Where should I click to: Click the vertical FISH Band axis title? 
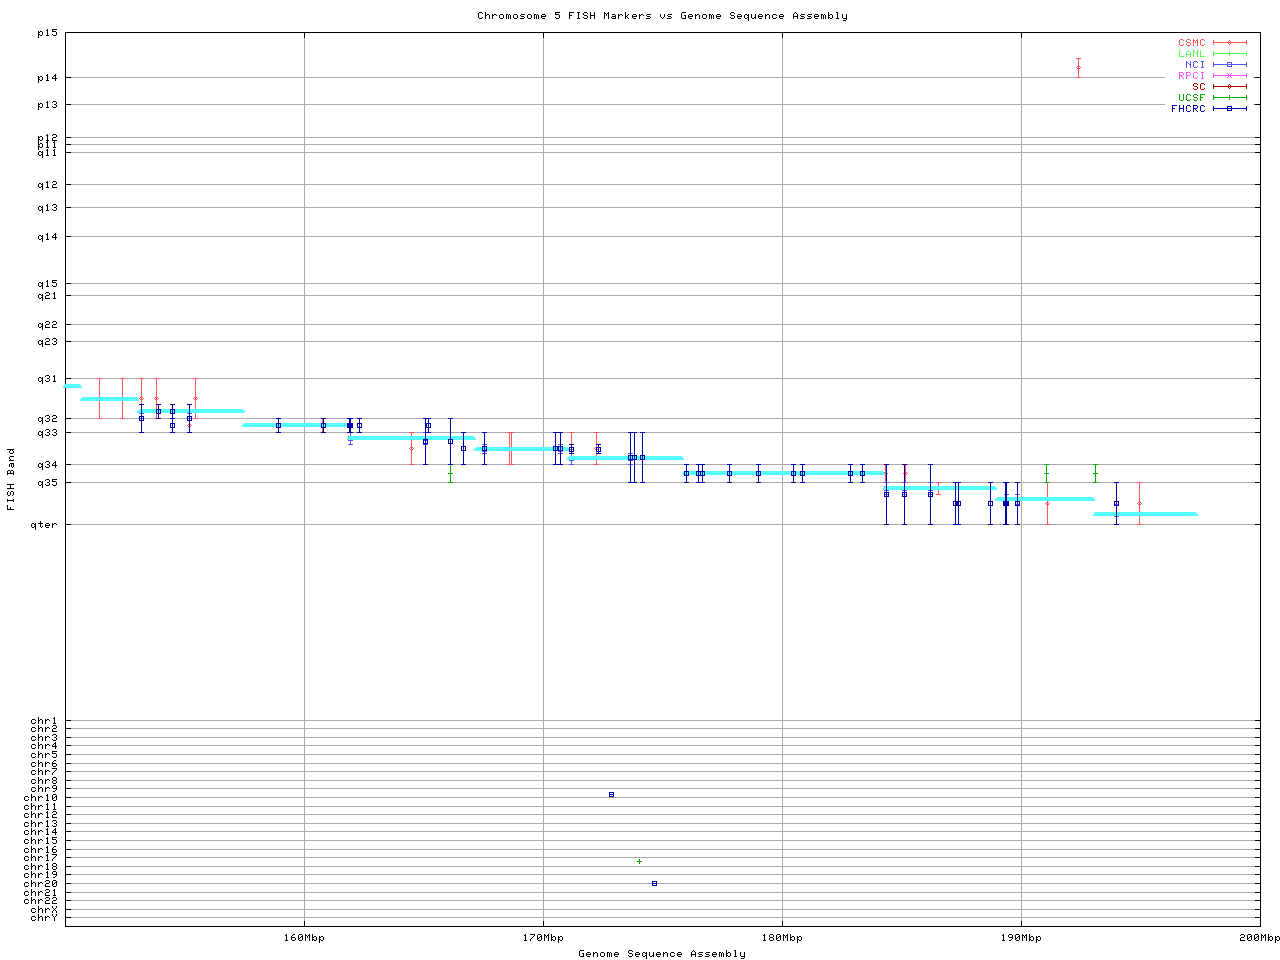coord(12,479)
